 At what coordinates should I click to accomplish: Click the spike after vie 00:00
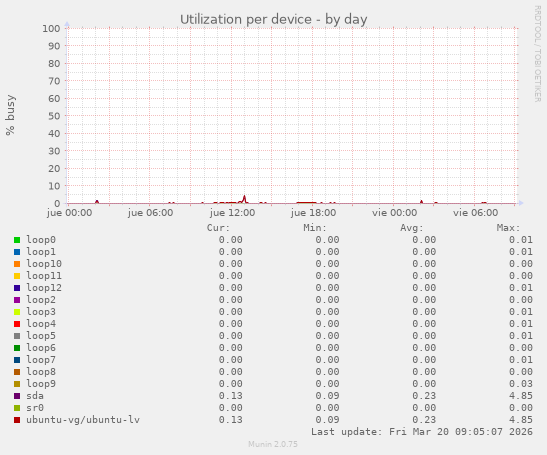coord(421,201)
